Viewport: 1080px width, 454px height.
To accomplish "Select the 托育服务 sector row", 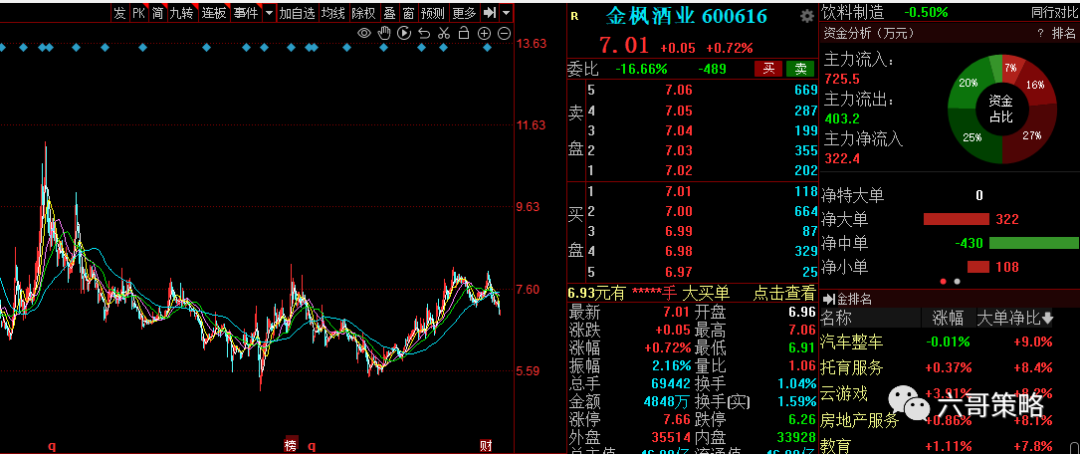I will pos(950,368).
